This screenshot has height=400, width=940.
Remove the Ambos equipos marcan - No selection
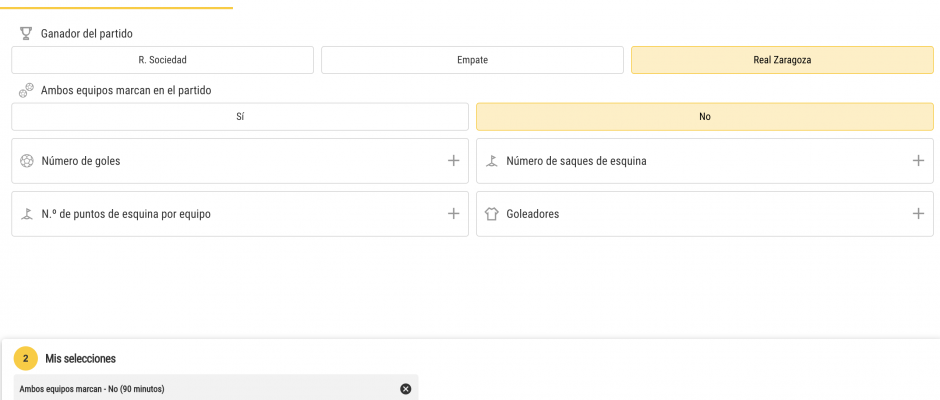coord(406,389)
